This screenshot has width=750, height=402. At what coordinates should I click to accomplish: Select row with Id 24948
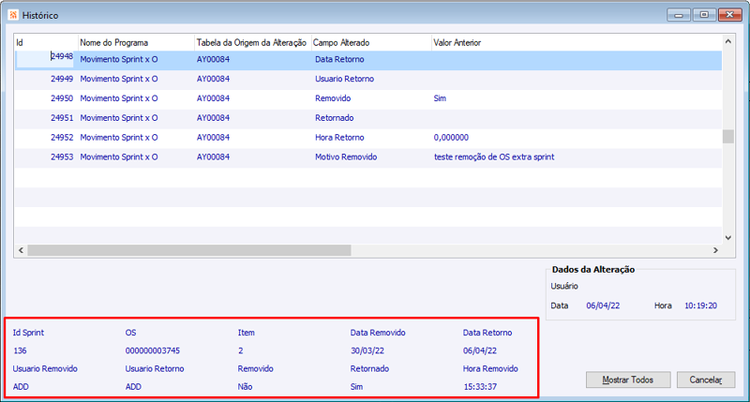(368, 60)
